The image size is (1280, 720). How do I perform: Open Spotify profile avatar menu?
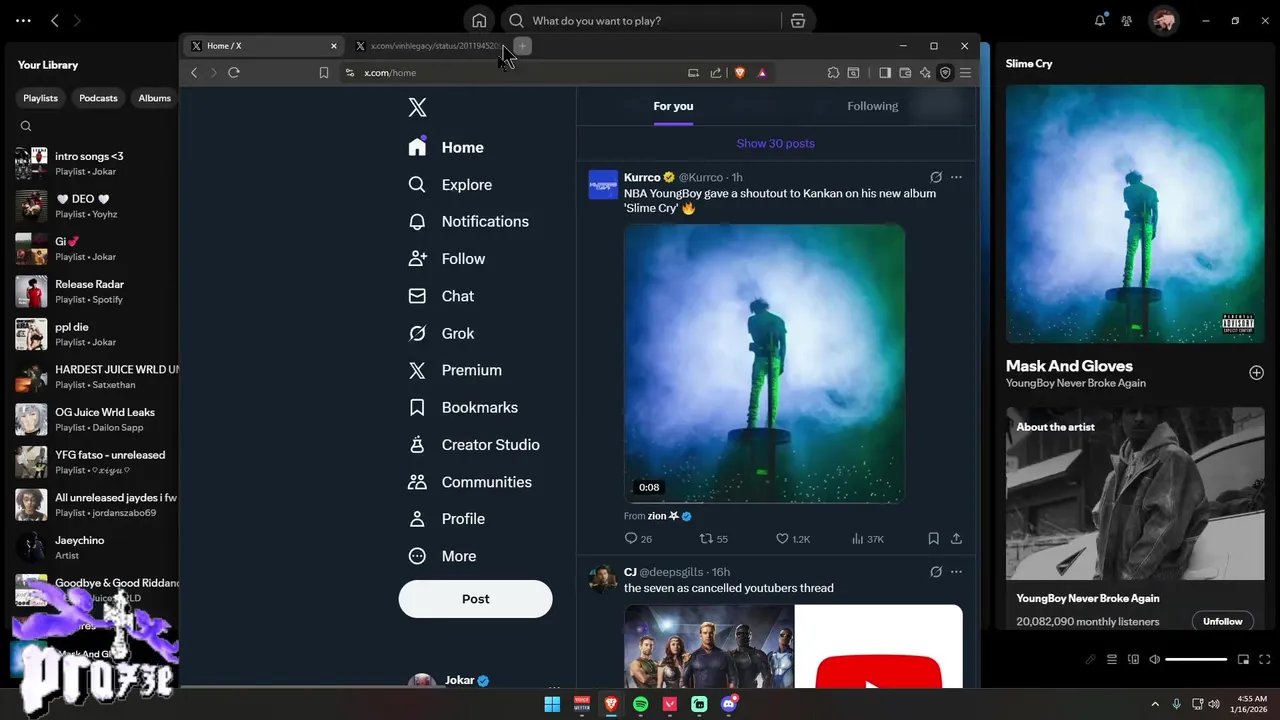1163,20
